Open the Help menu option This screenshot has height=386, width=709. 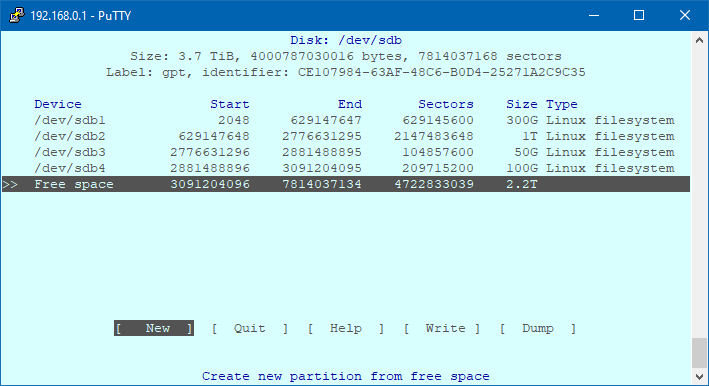[346, 328]
